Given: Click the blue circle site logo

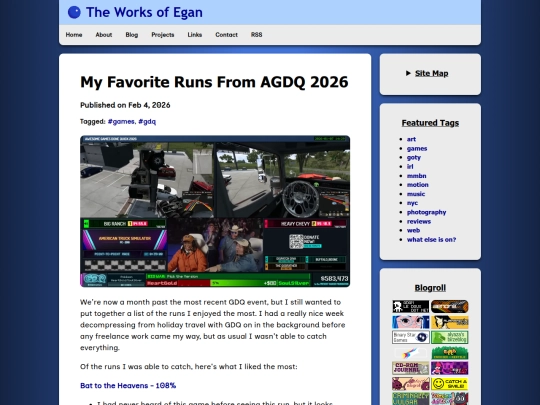Looking at the screenshot, I should coord(74,12).
